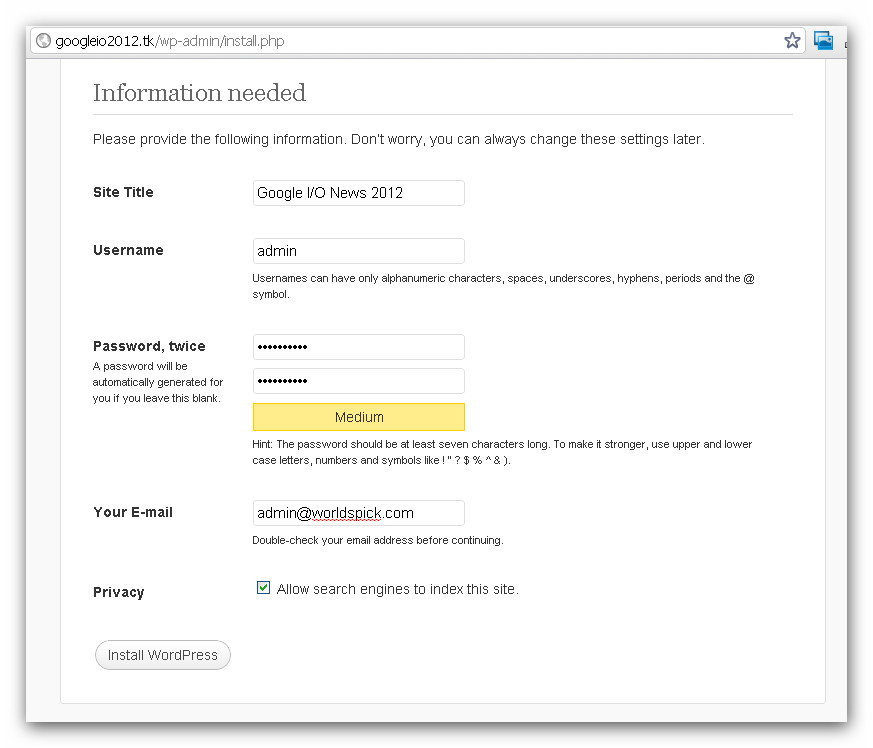Click the 'Information needed' heading

tap(199, 93)
